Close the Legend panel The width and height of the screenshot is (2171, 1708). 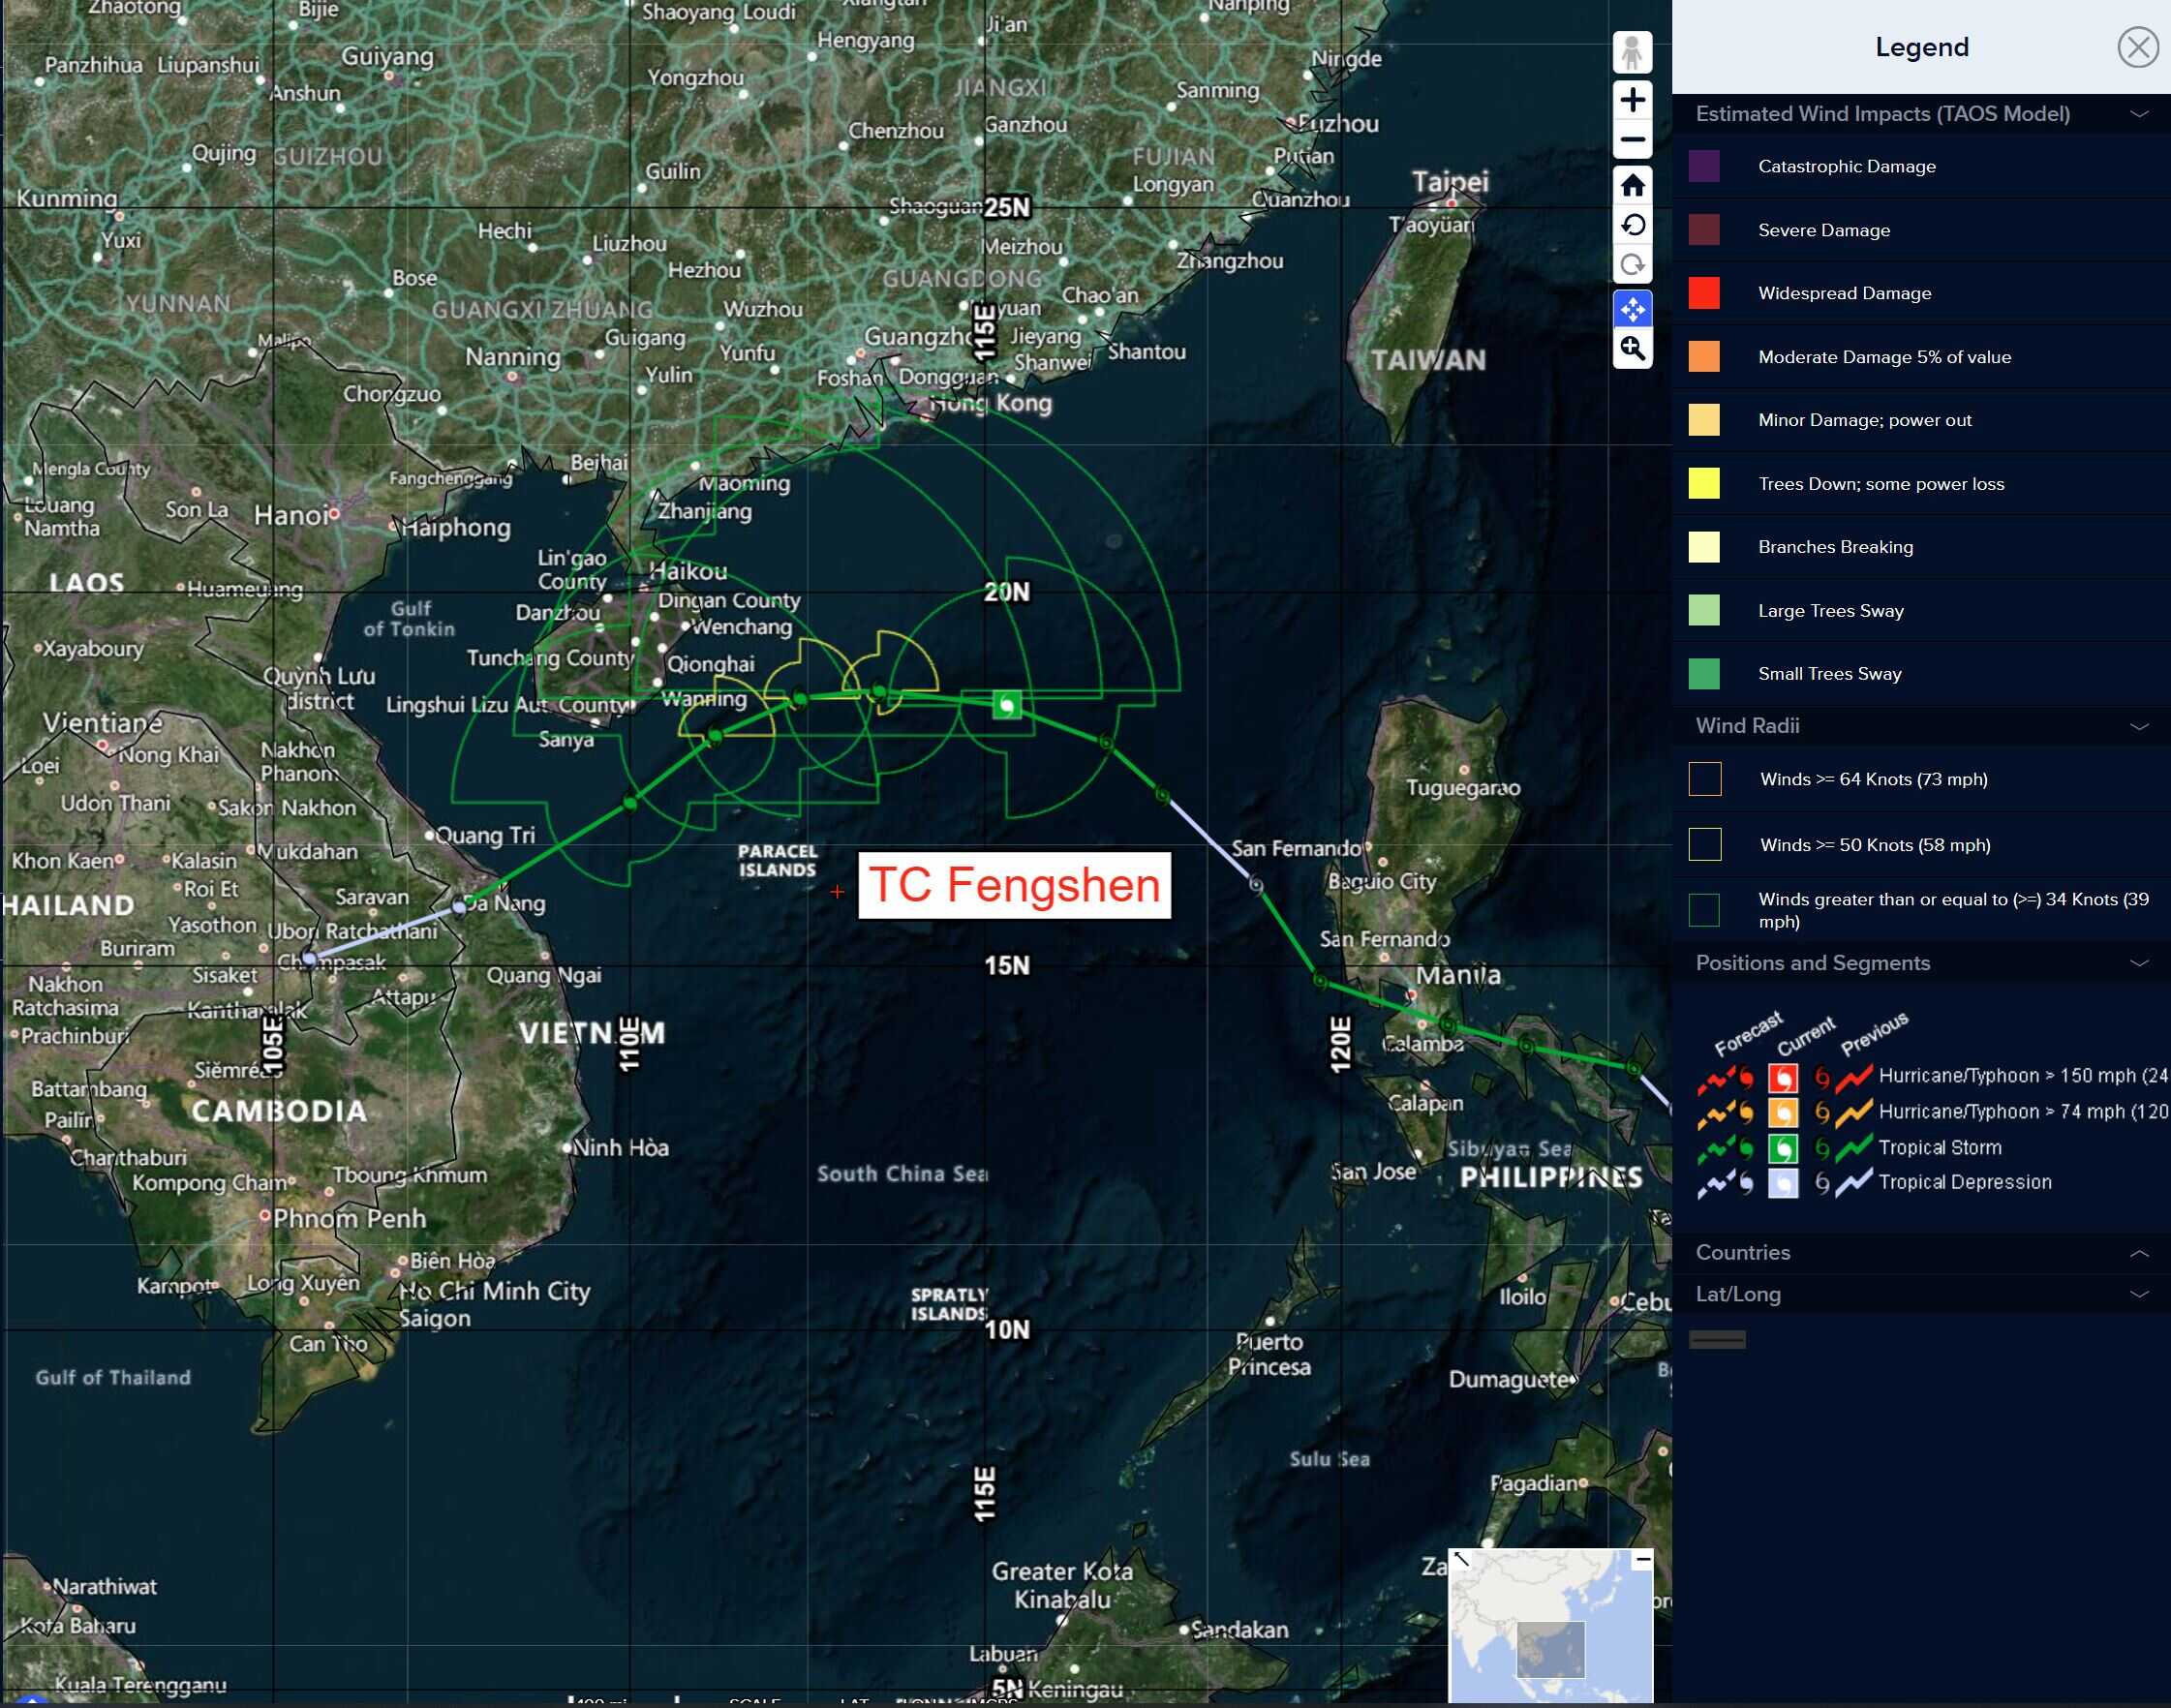pos(2137,47)
